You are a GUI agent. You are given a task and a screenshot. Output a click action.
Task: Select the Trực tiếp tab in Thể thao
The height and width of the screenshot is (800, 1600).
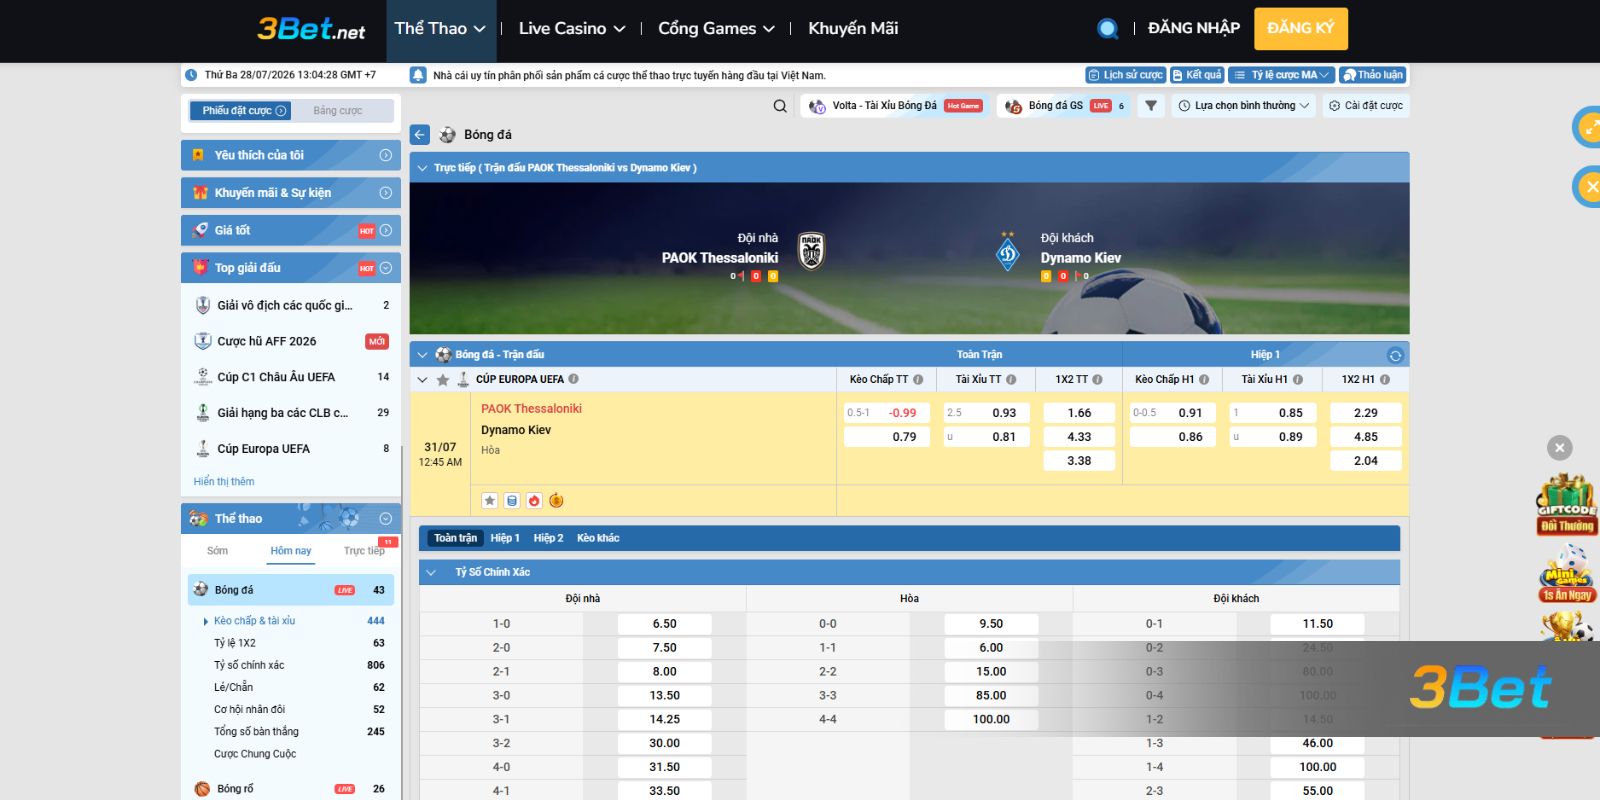point(364,551)
